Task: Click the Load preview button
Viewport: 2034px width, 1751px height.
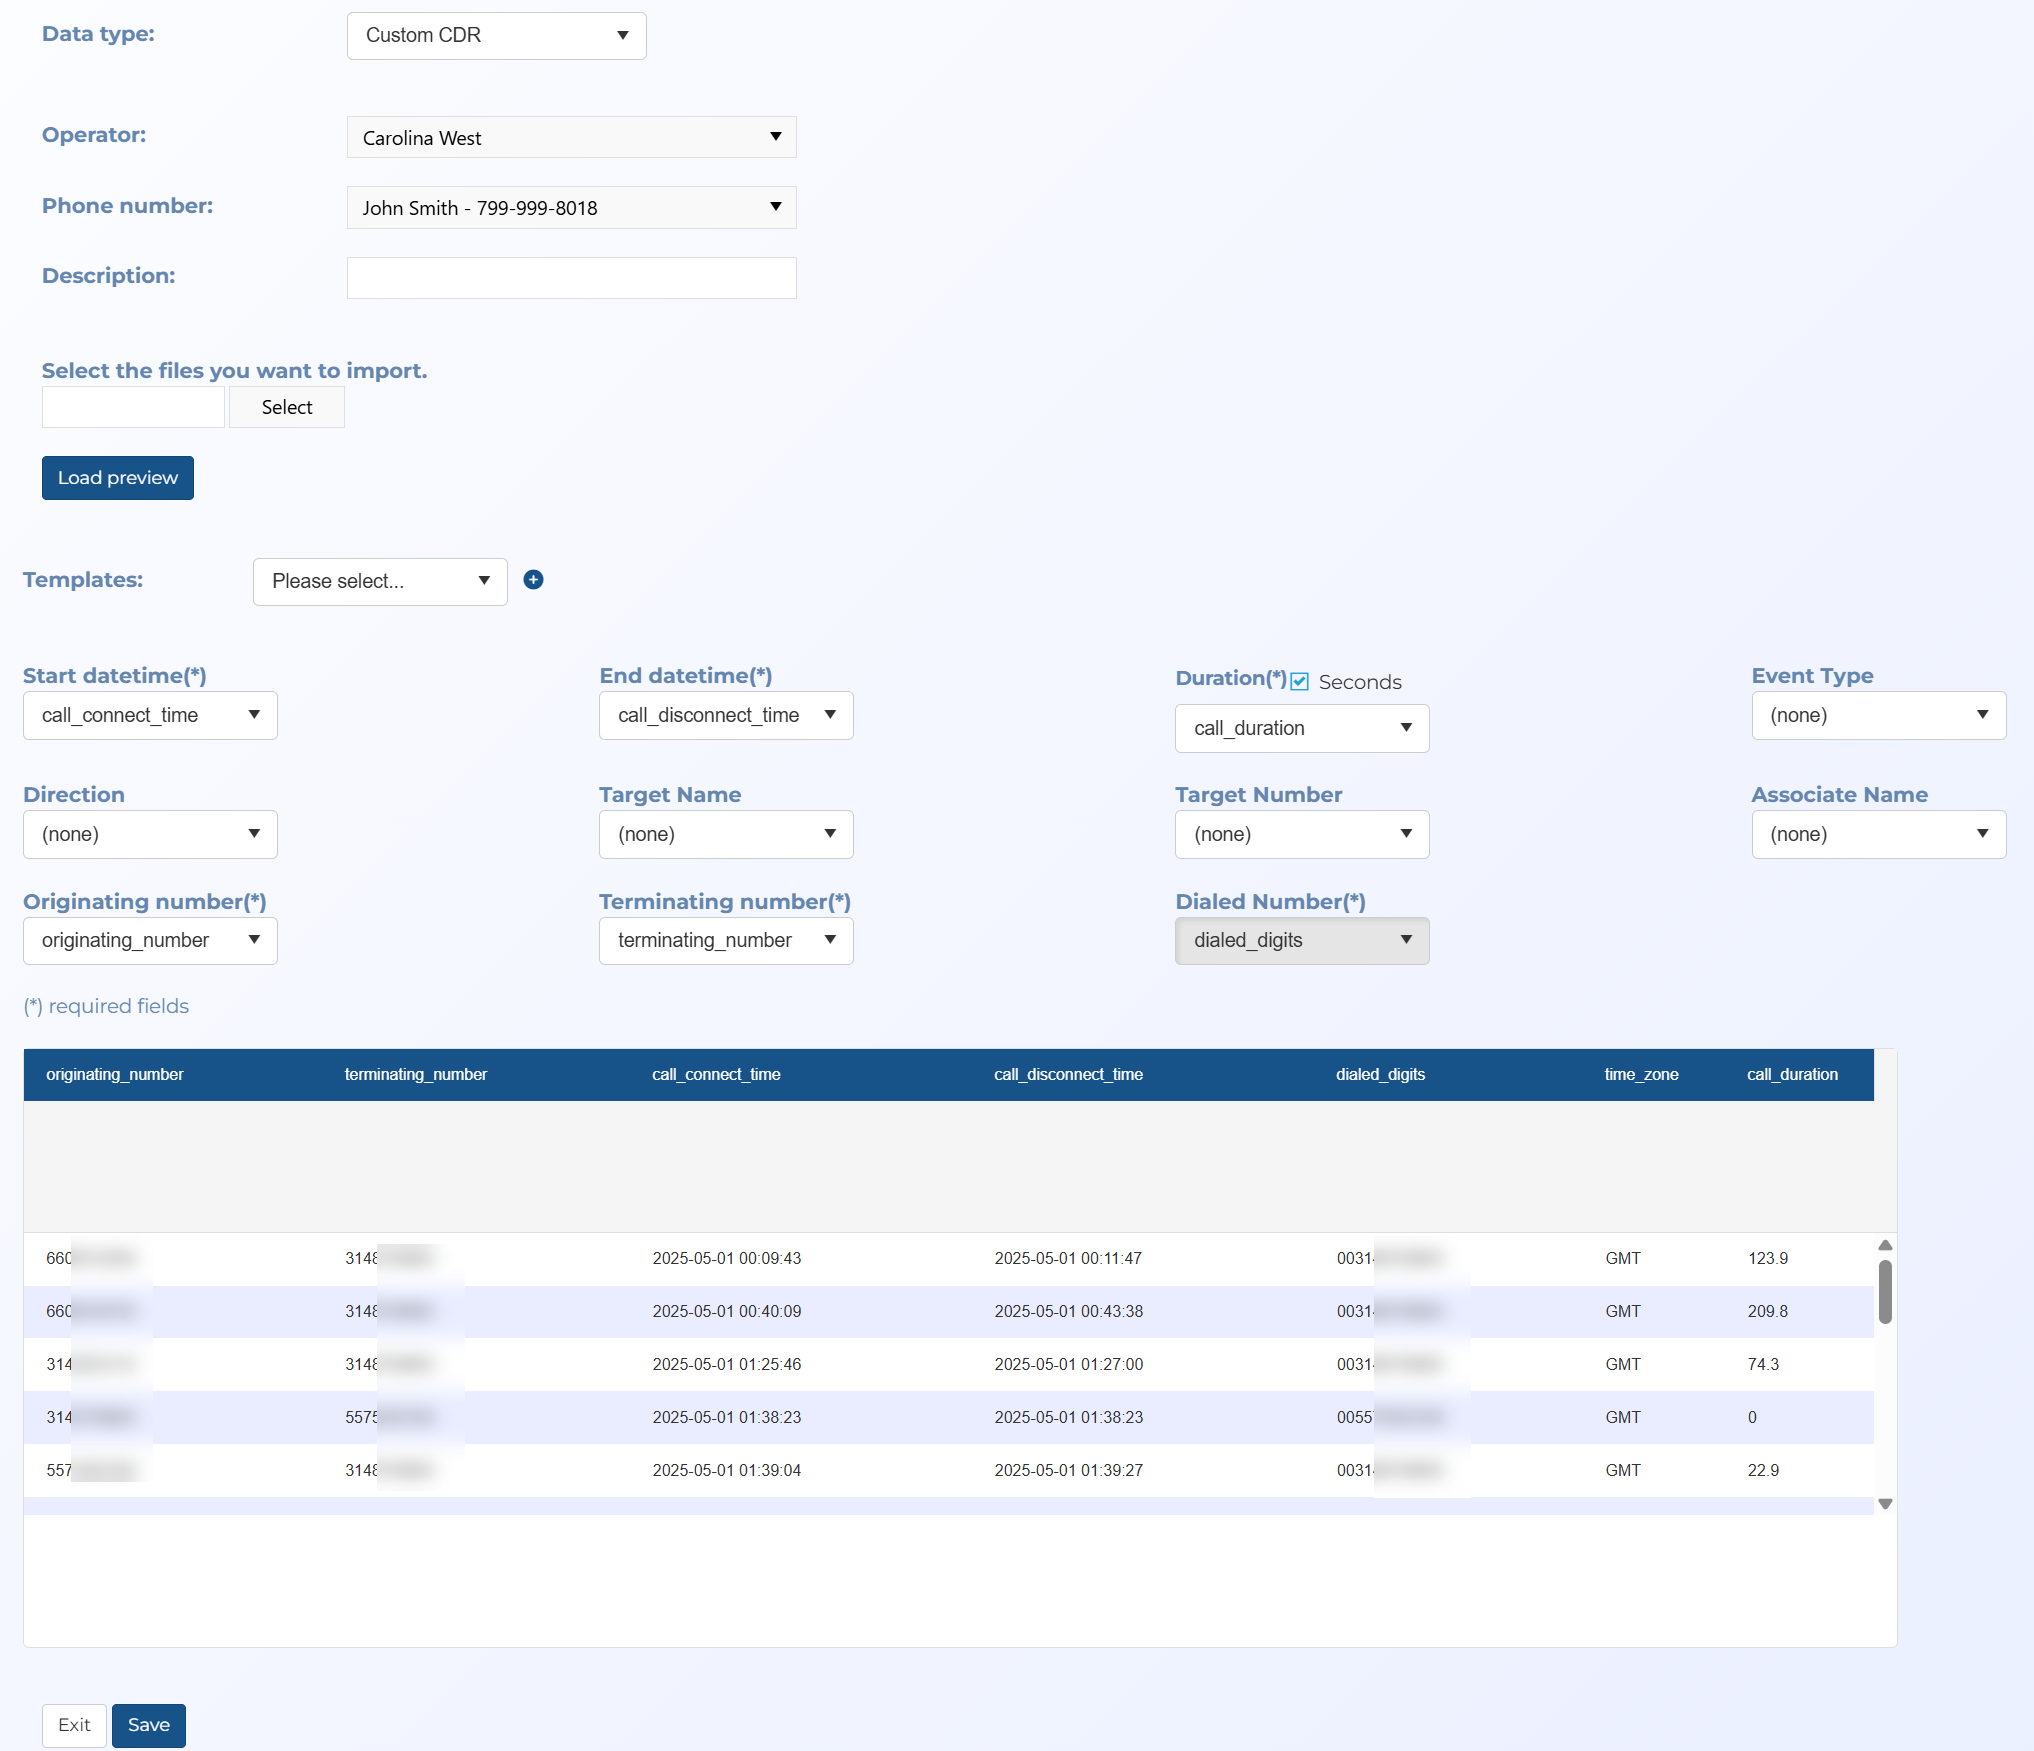Action: click(118, 478)
